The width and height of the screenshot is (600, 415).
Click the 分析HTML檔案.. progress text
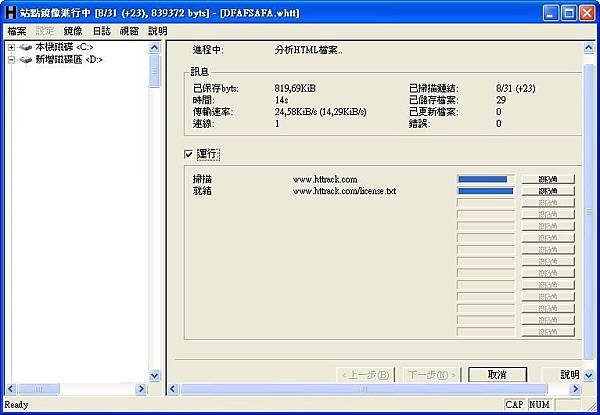(x=308, y=50)
